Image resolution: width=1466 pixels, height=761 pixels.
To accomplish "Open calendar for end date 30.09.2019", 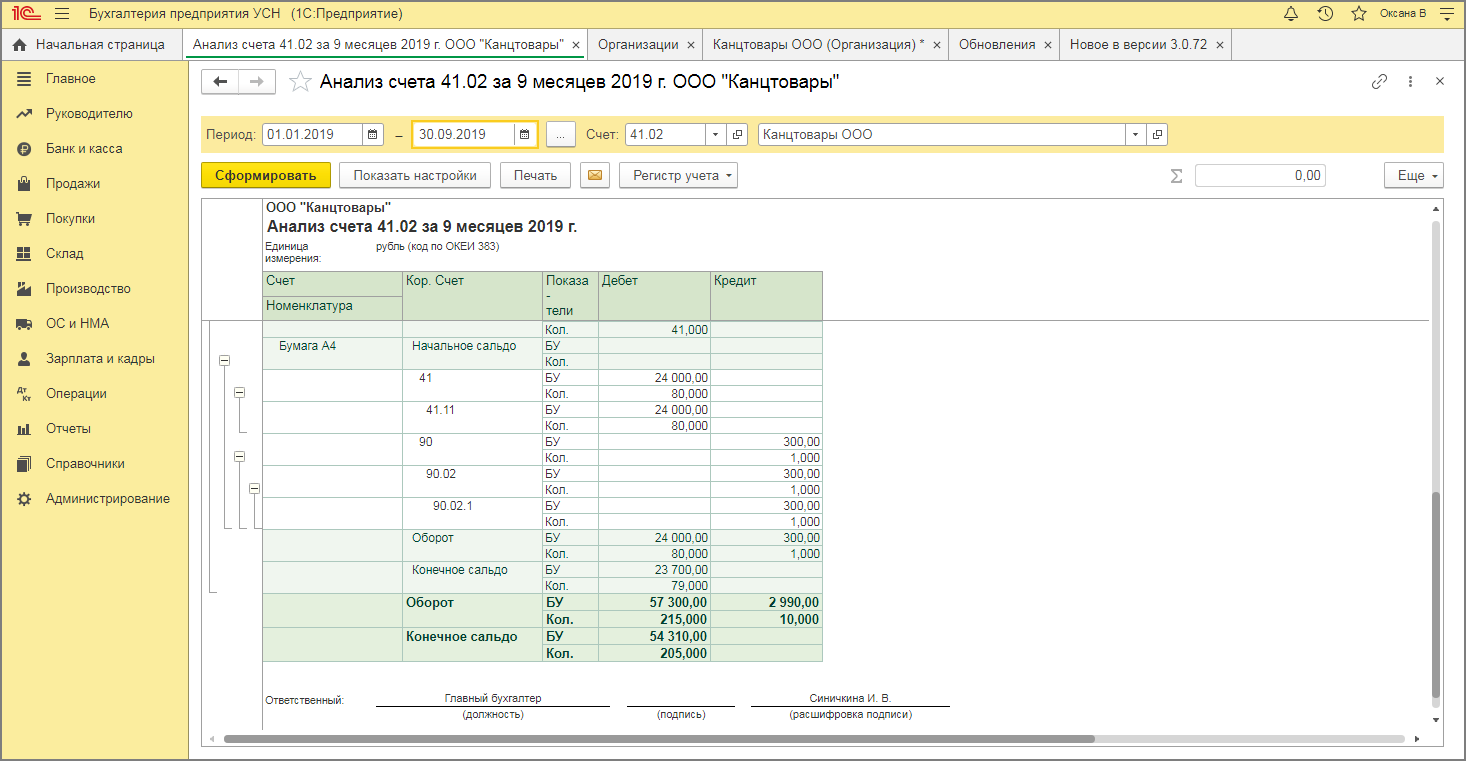I will (x=525, y=134).
